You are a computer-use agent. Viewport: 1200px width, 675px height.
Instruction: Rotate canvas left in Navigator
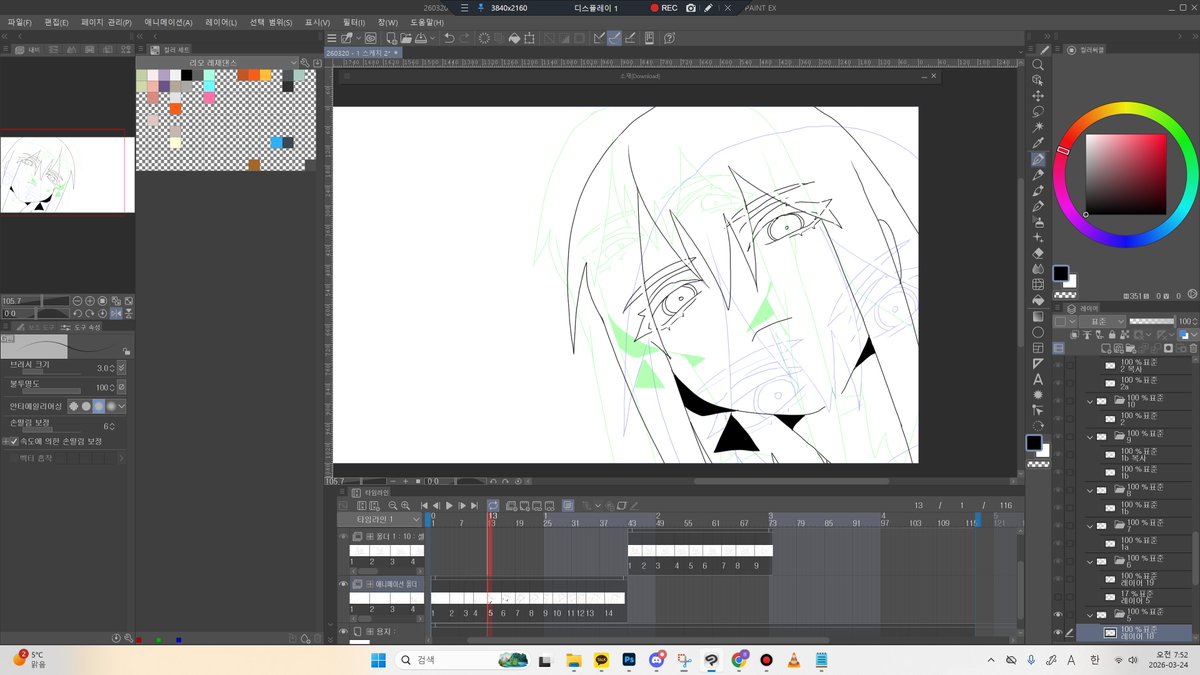click(77, 313)
